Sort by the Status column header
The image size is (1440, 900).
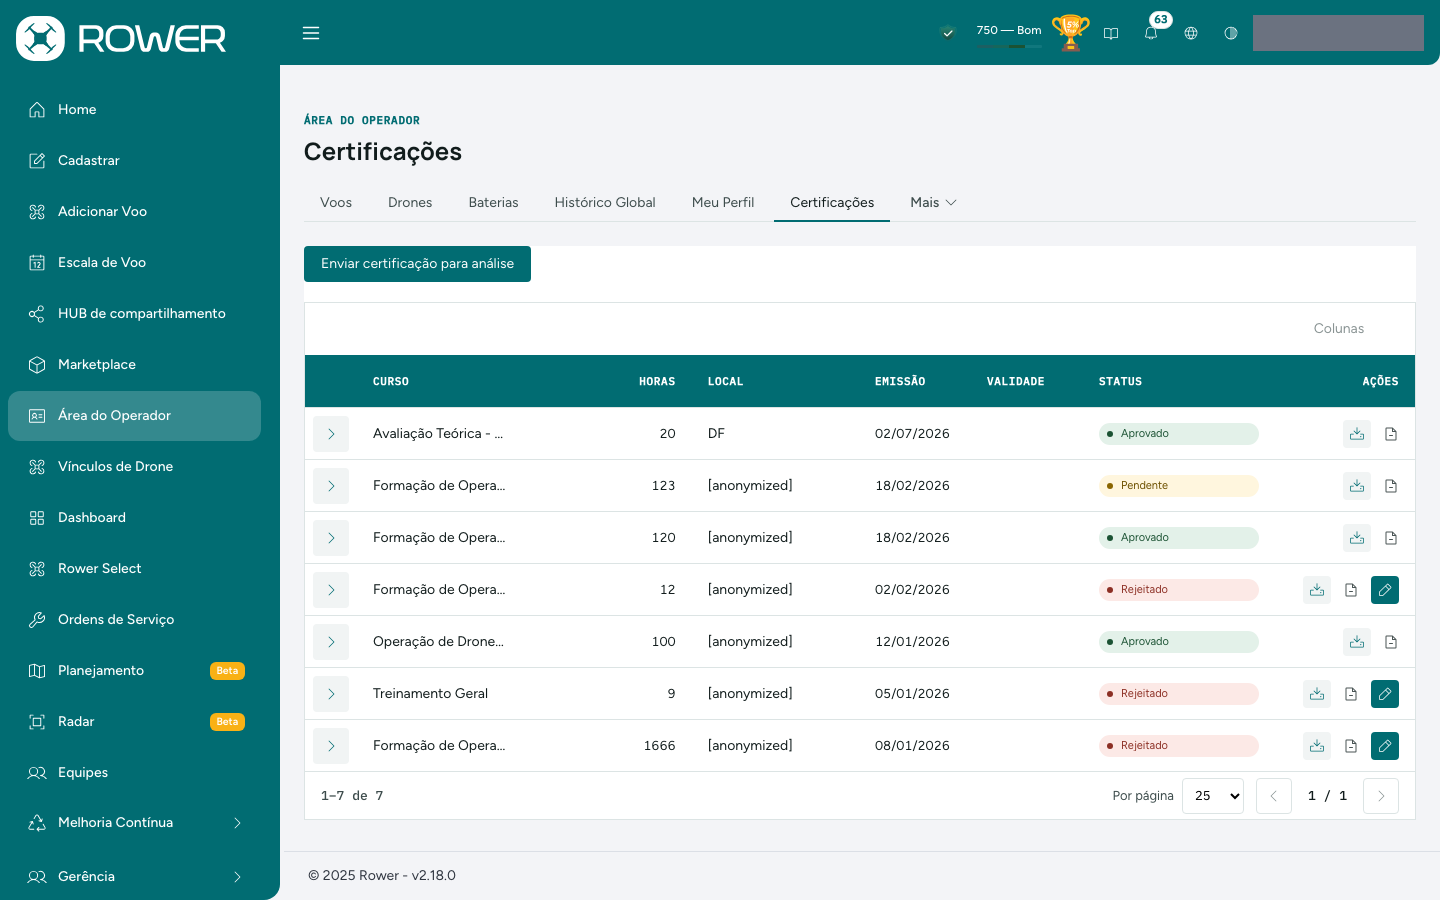pos(1120,382)
